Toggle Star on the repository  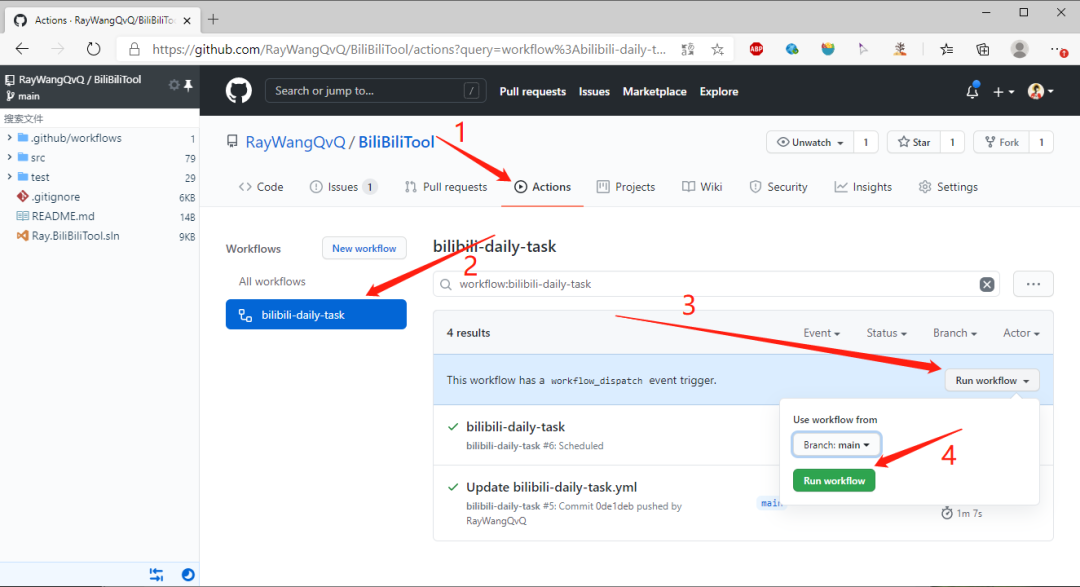tap(914, 142)
